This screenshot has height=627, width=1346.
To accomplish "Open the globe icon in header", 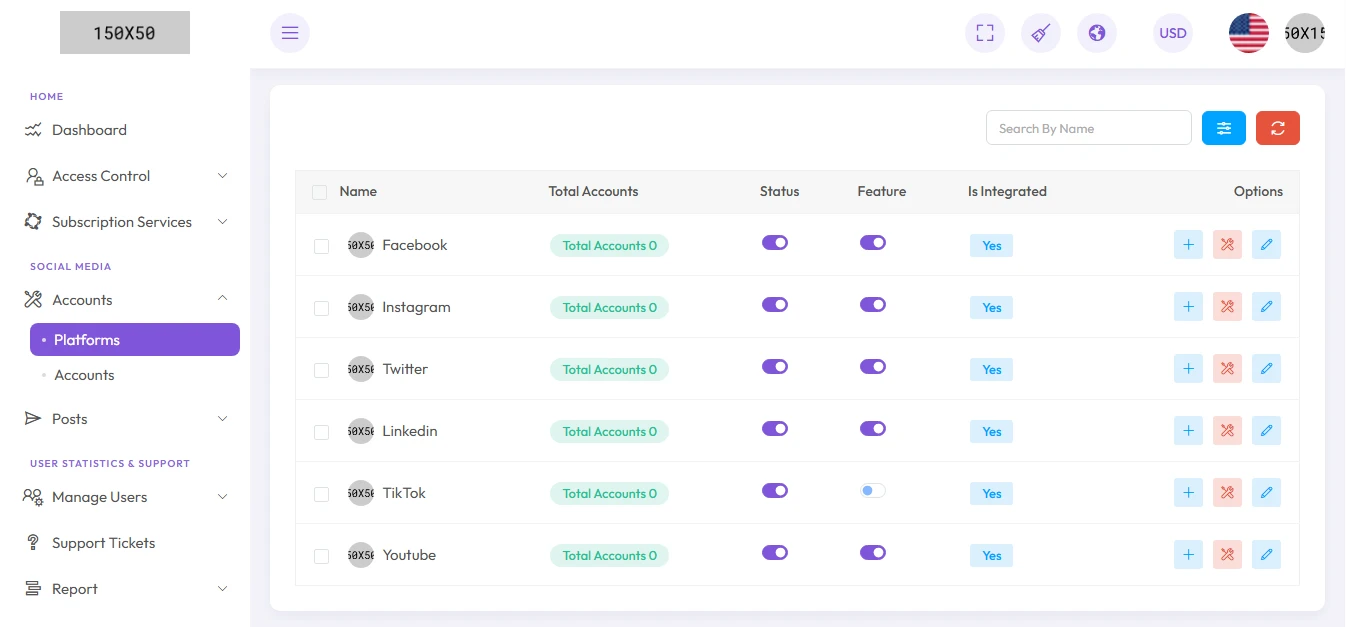I will click(x=1097, y=33).
